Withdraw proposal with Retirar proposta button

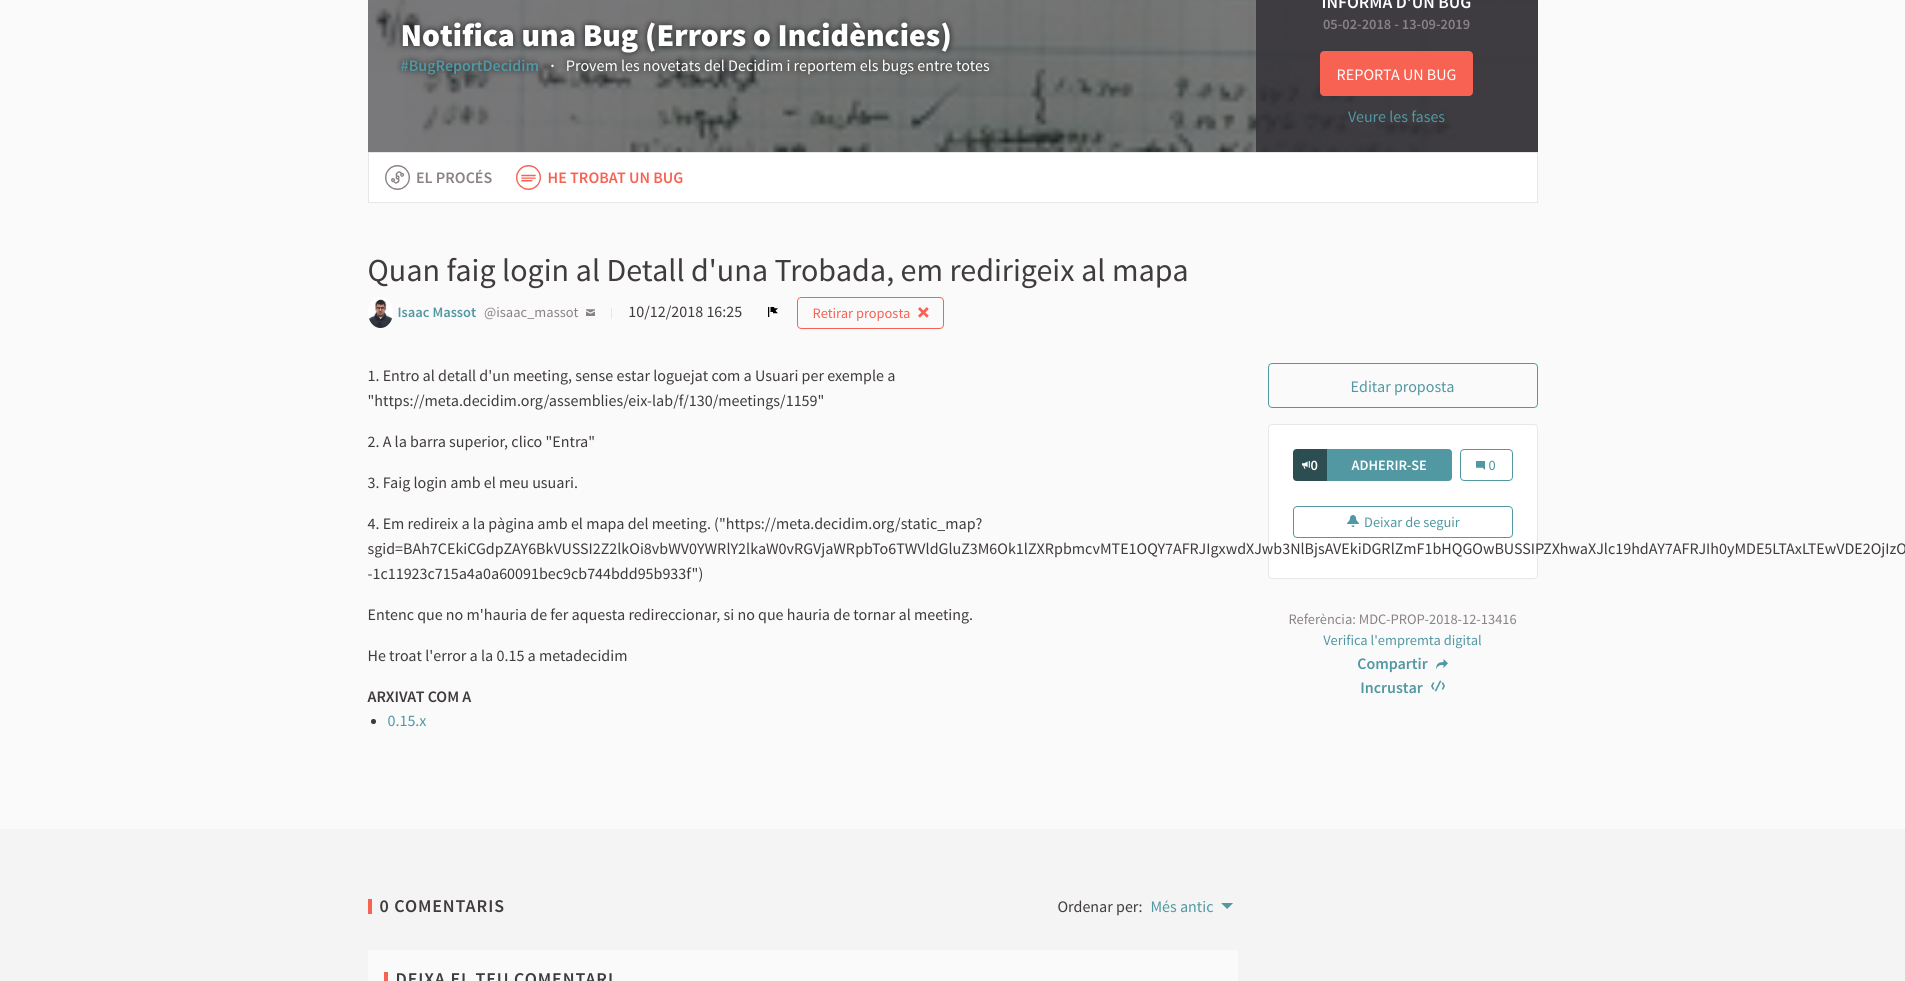tap(869, 313)
